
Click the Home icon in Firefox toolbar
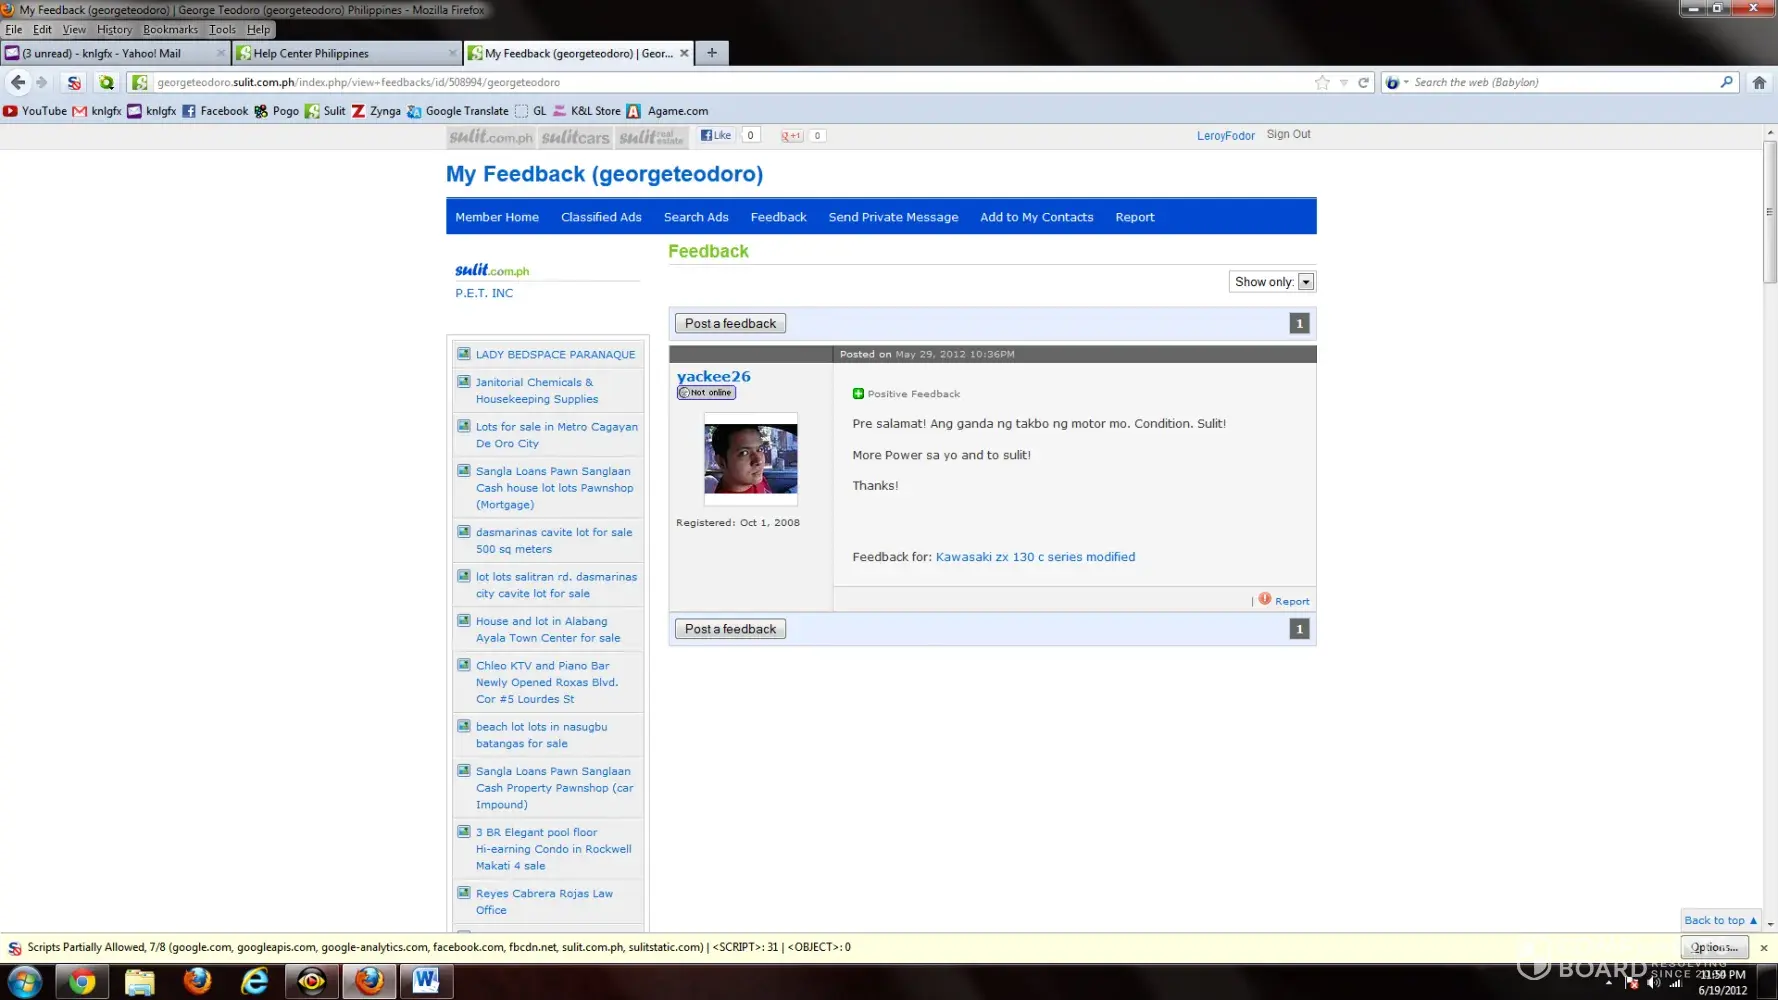[x=1759, y=82]
